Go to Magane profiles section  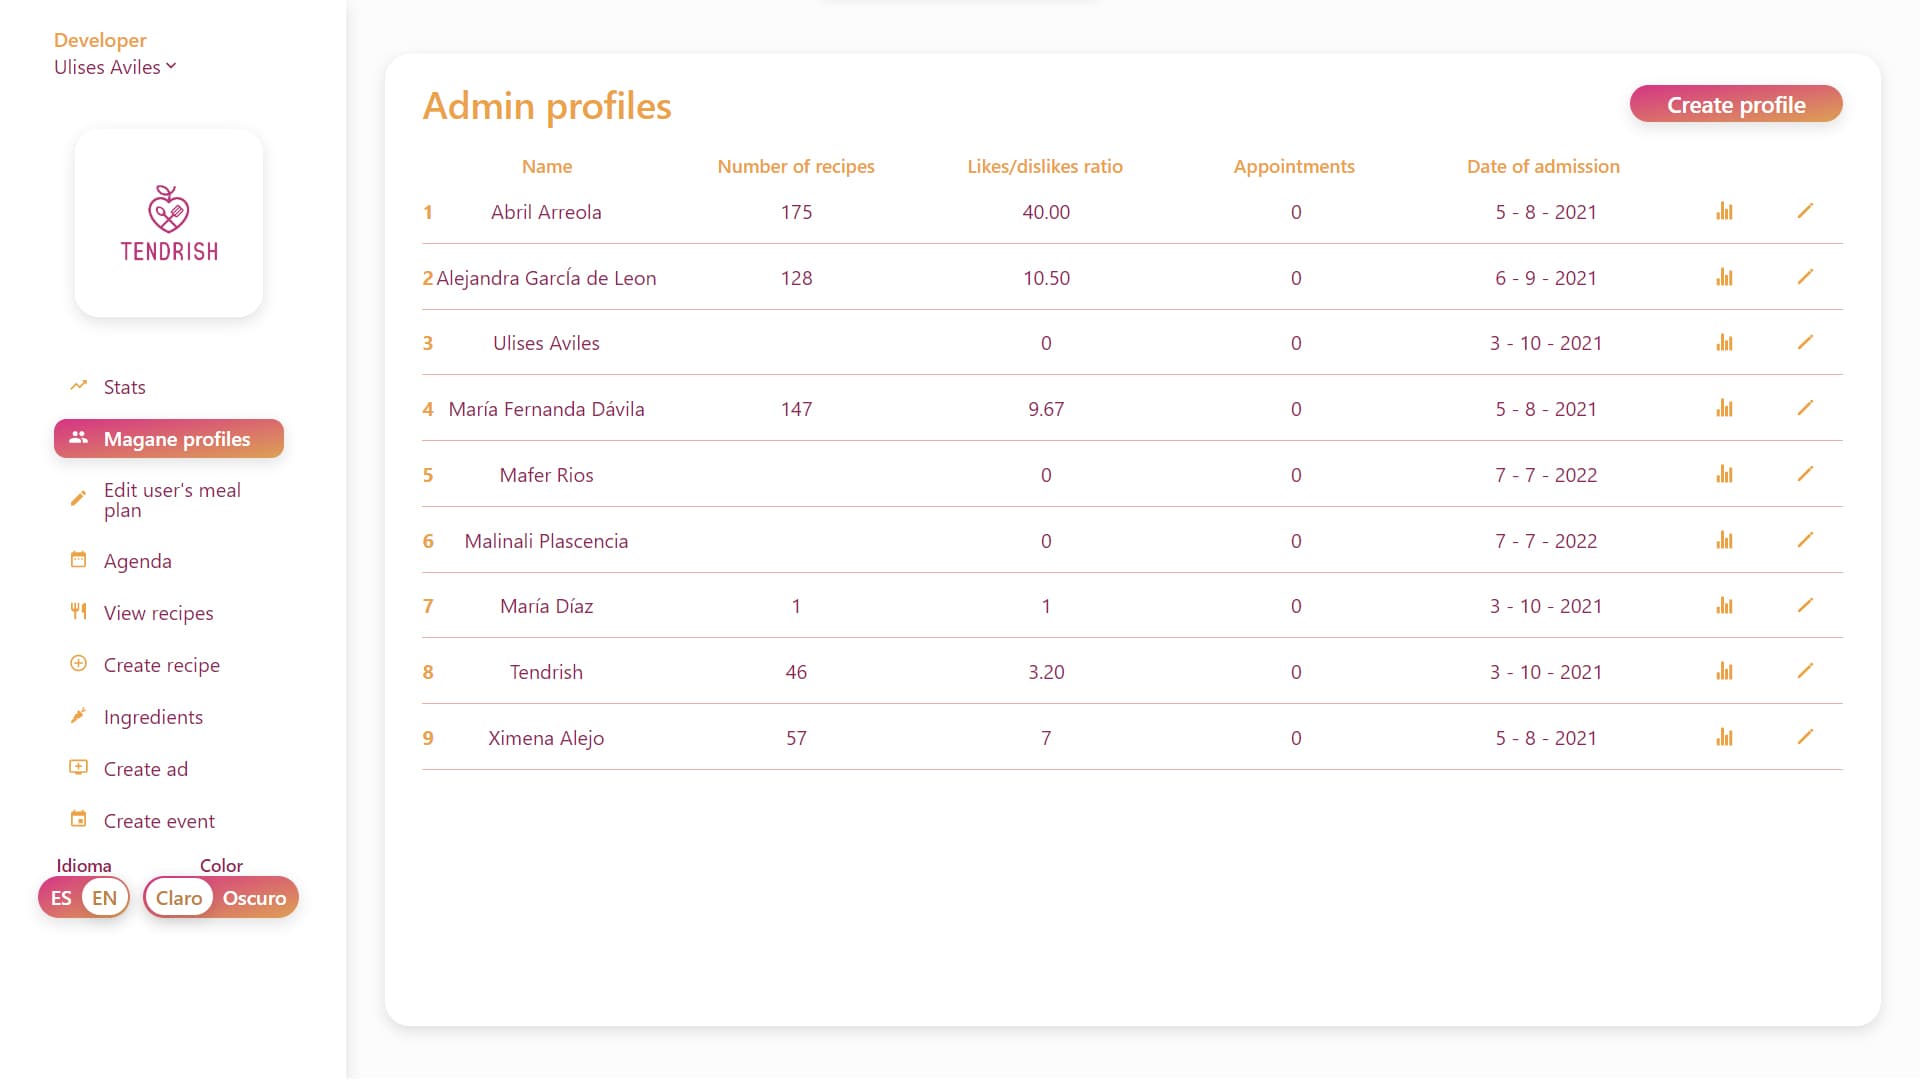[x=169, y=439]
